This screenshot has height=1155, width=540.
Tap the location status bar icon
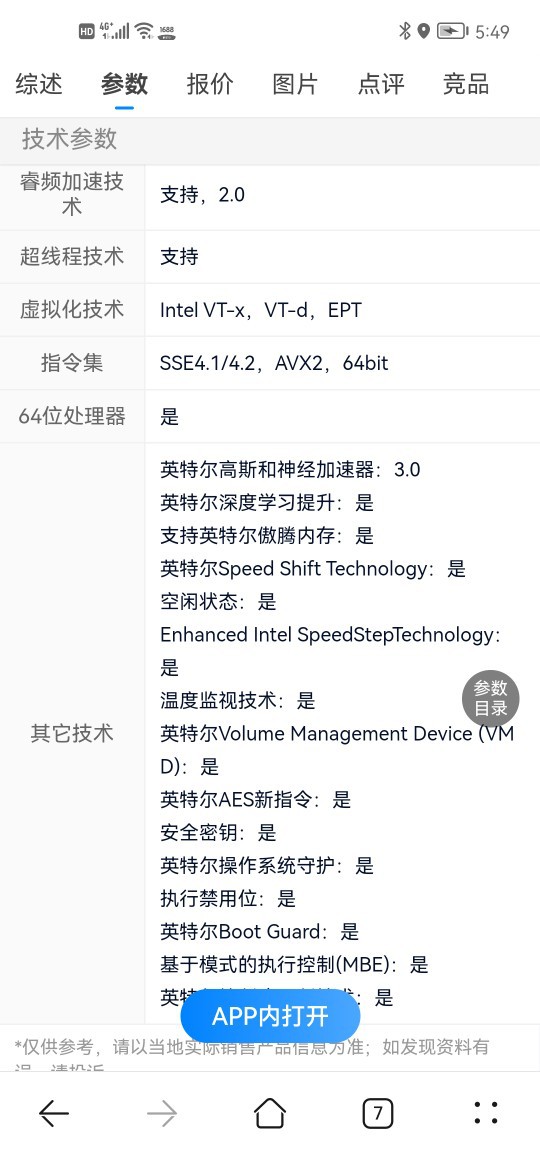423,31
